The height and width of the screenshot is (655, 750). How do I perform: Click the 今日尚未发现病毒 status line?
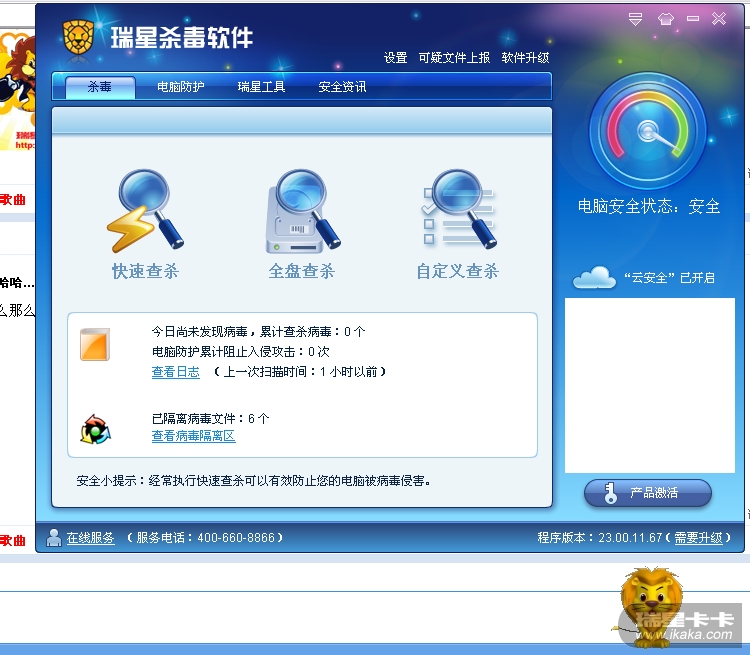pyautogui.click(x=258, y=332)
